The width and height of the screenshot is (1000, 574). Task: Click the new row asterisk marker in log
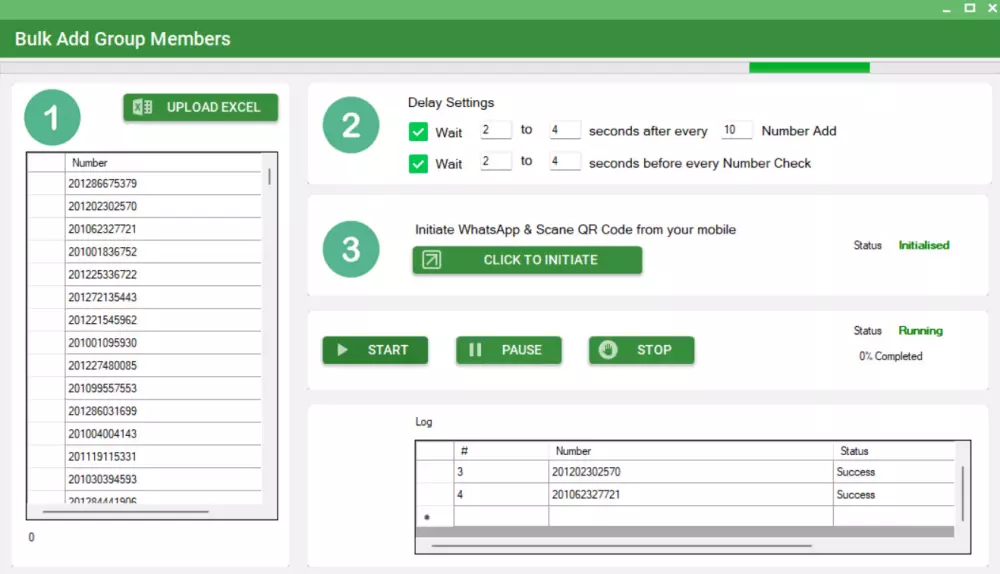(427, 517)
